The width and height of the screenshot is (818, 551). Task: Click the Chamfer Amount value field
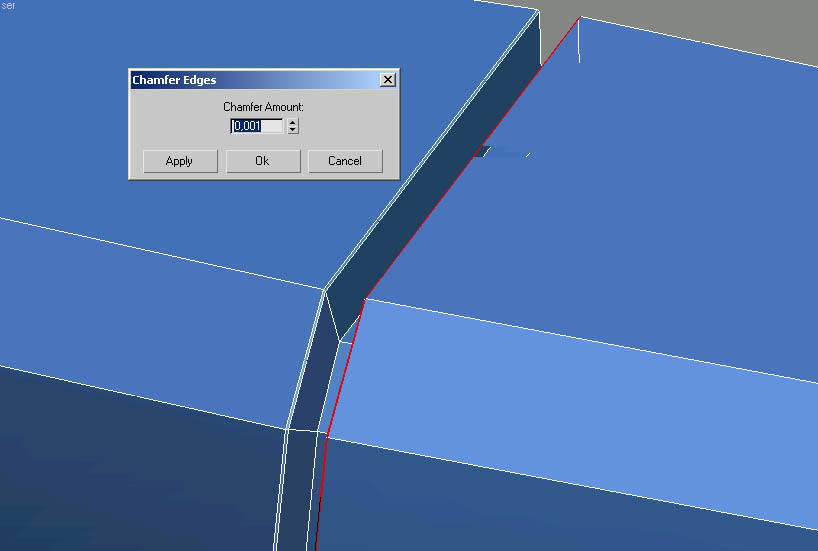point(257,126)
